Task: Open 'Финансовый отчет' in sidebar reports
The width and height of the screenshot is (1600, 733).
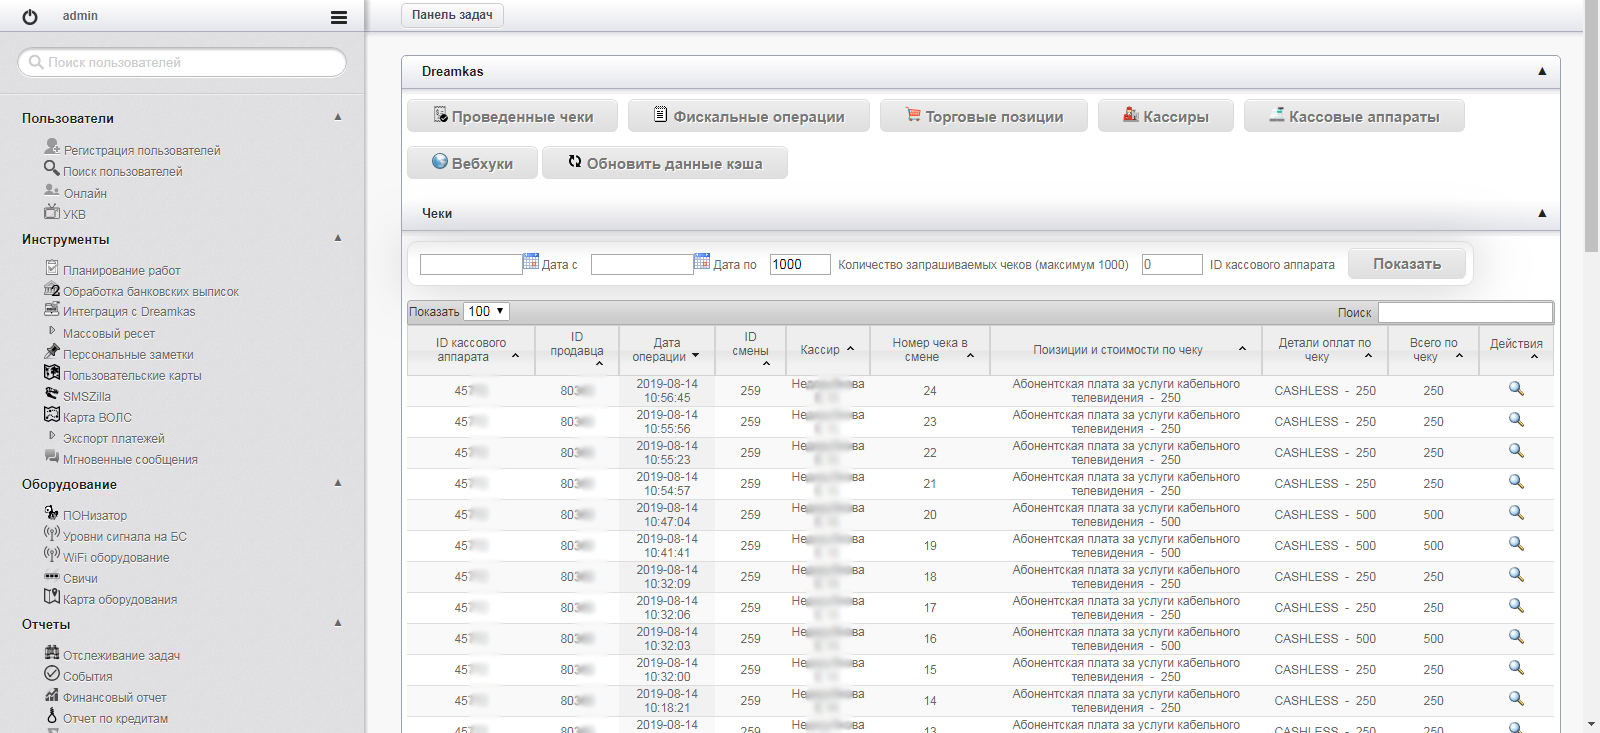Action: click(114, 697)
